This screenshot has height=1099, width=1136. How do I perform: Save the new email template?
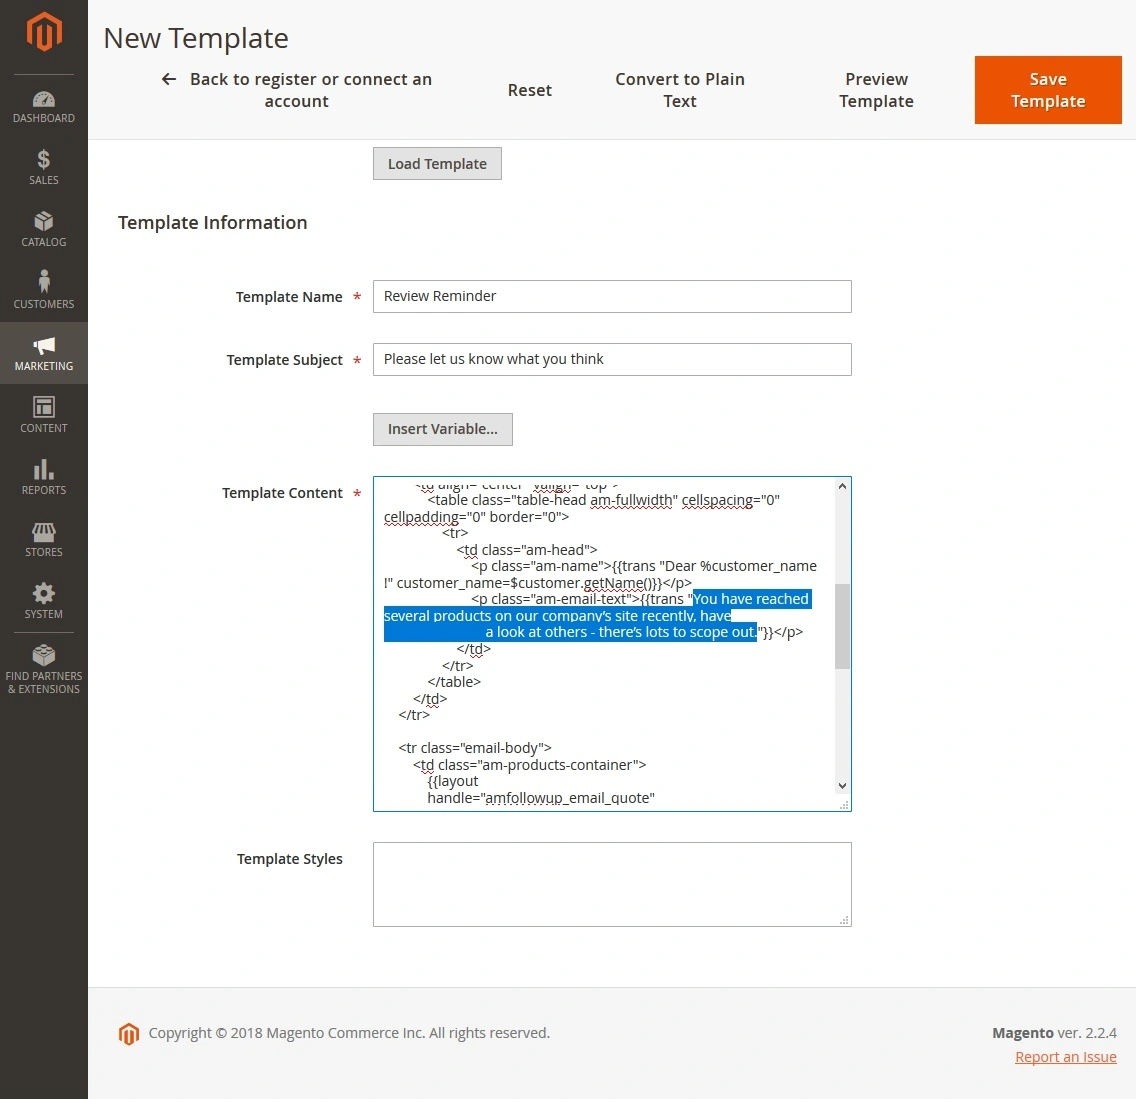pos(1047,90)
